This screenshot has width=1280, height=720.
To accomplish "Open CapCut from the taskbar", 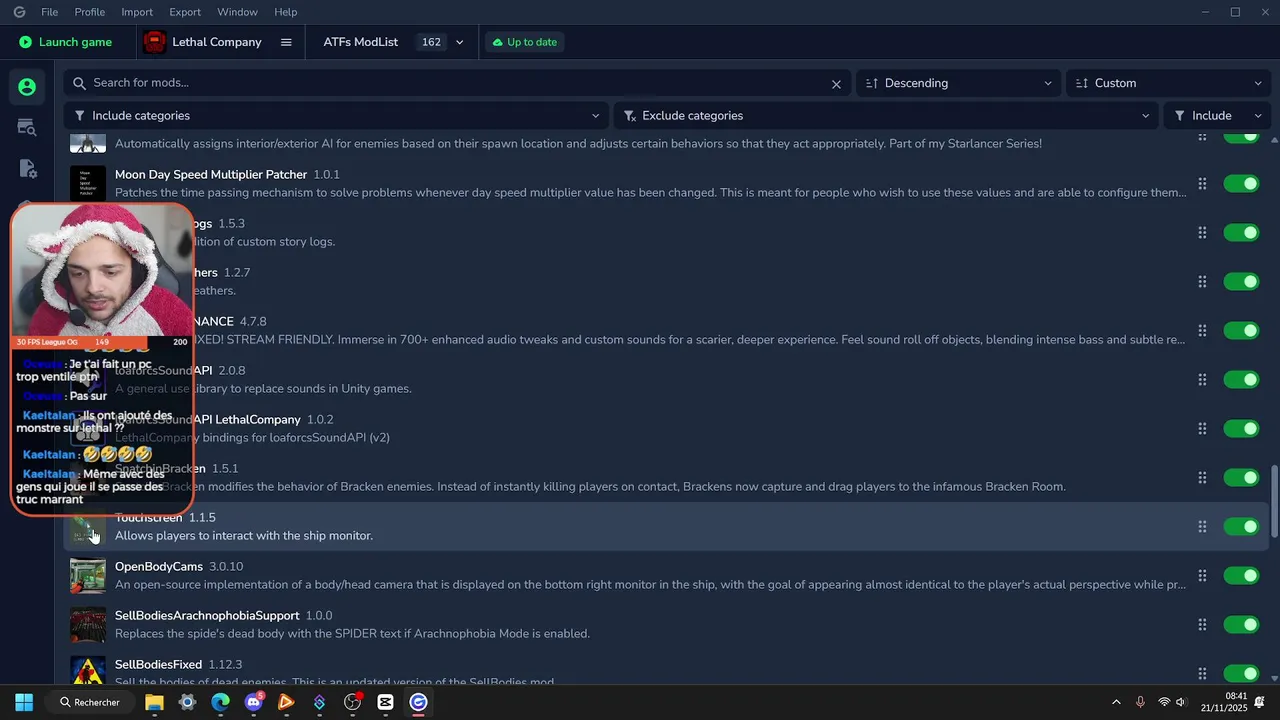I will (385, 702).
